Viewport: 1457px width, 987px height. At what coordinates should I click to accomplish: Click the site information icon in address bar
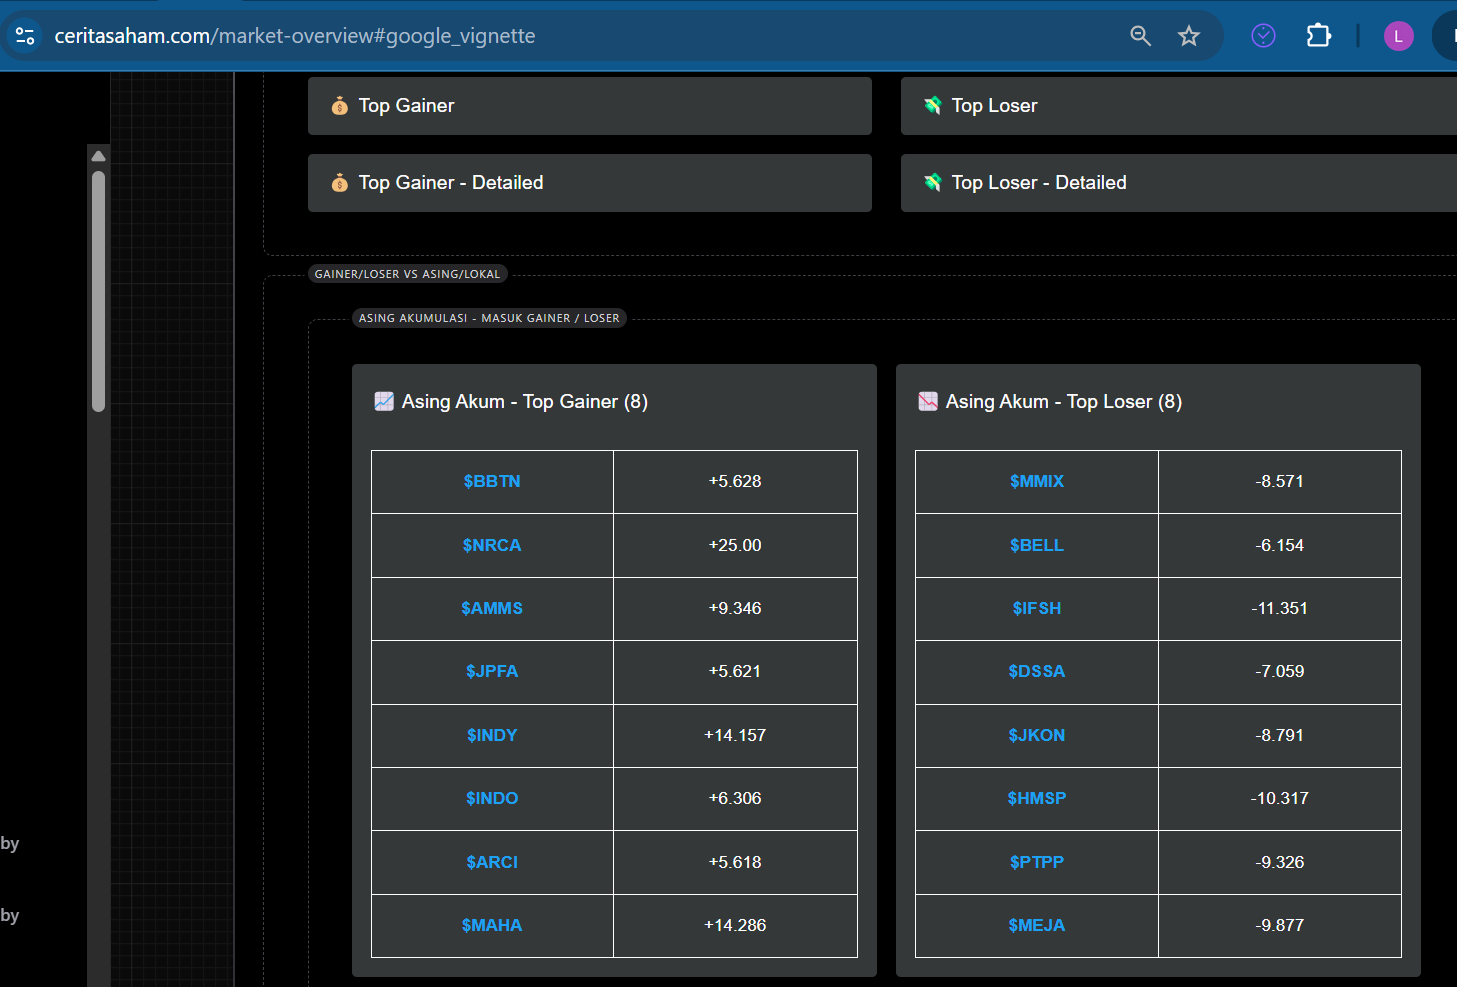[25, 36]
